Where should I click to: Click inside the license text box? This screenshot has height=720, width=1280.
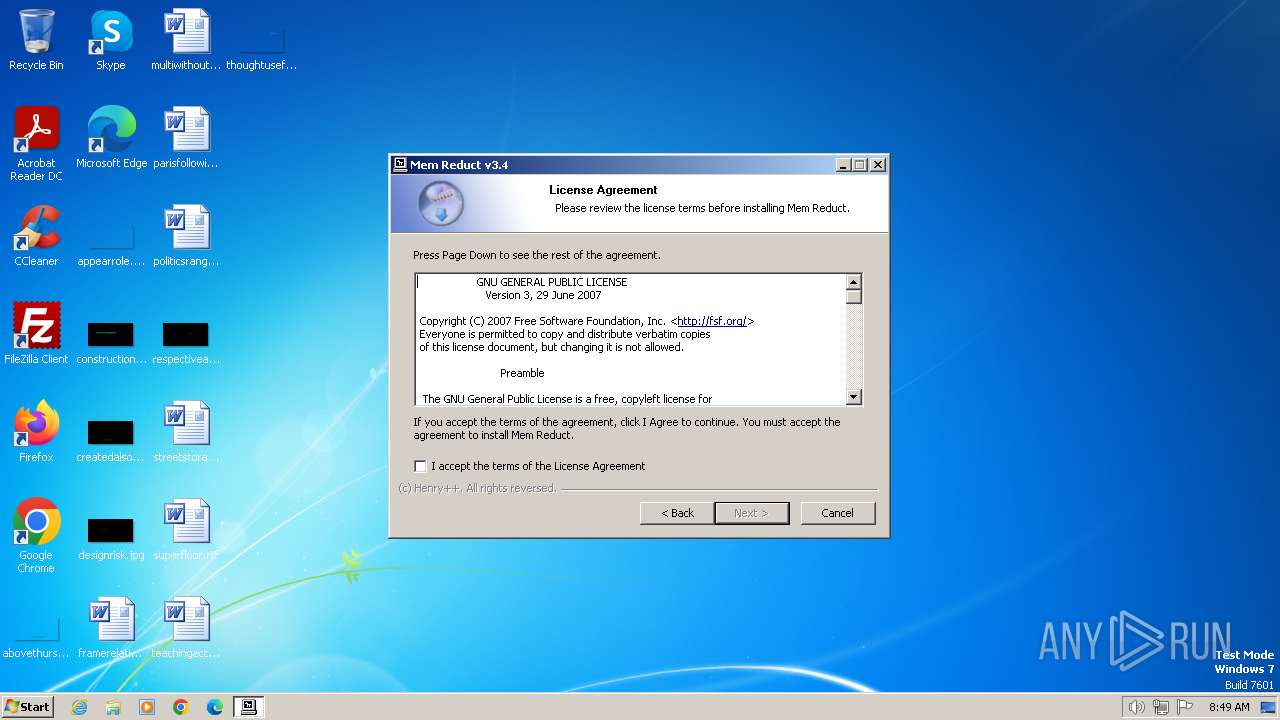tap(630, 339)
